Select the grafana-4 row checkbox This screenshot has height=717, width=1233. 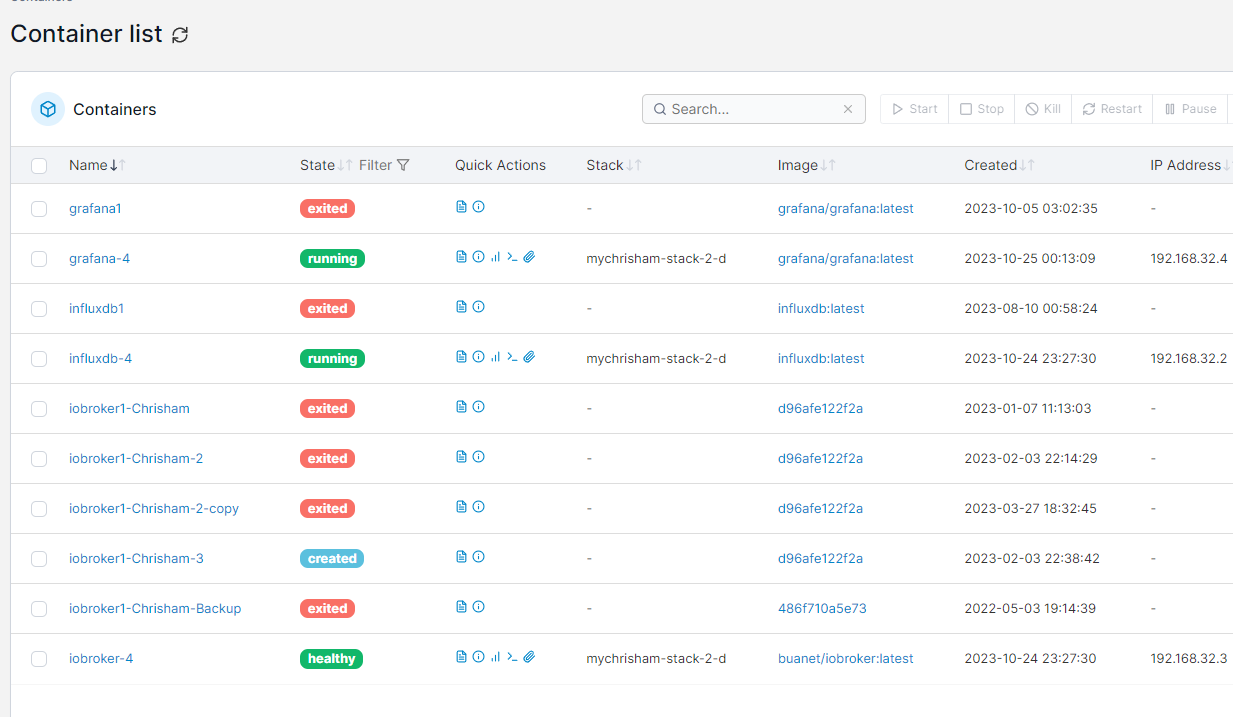39,259
